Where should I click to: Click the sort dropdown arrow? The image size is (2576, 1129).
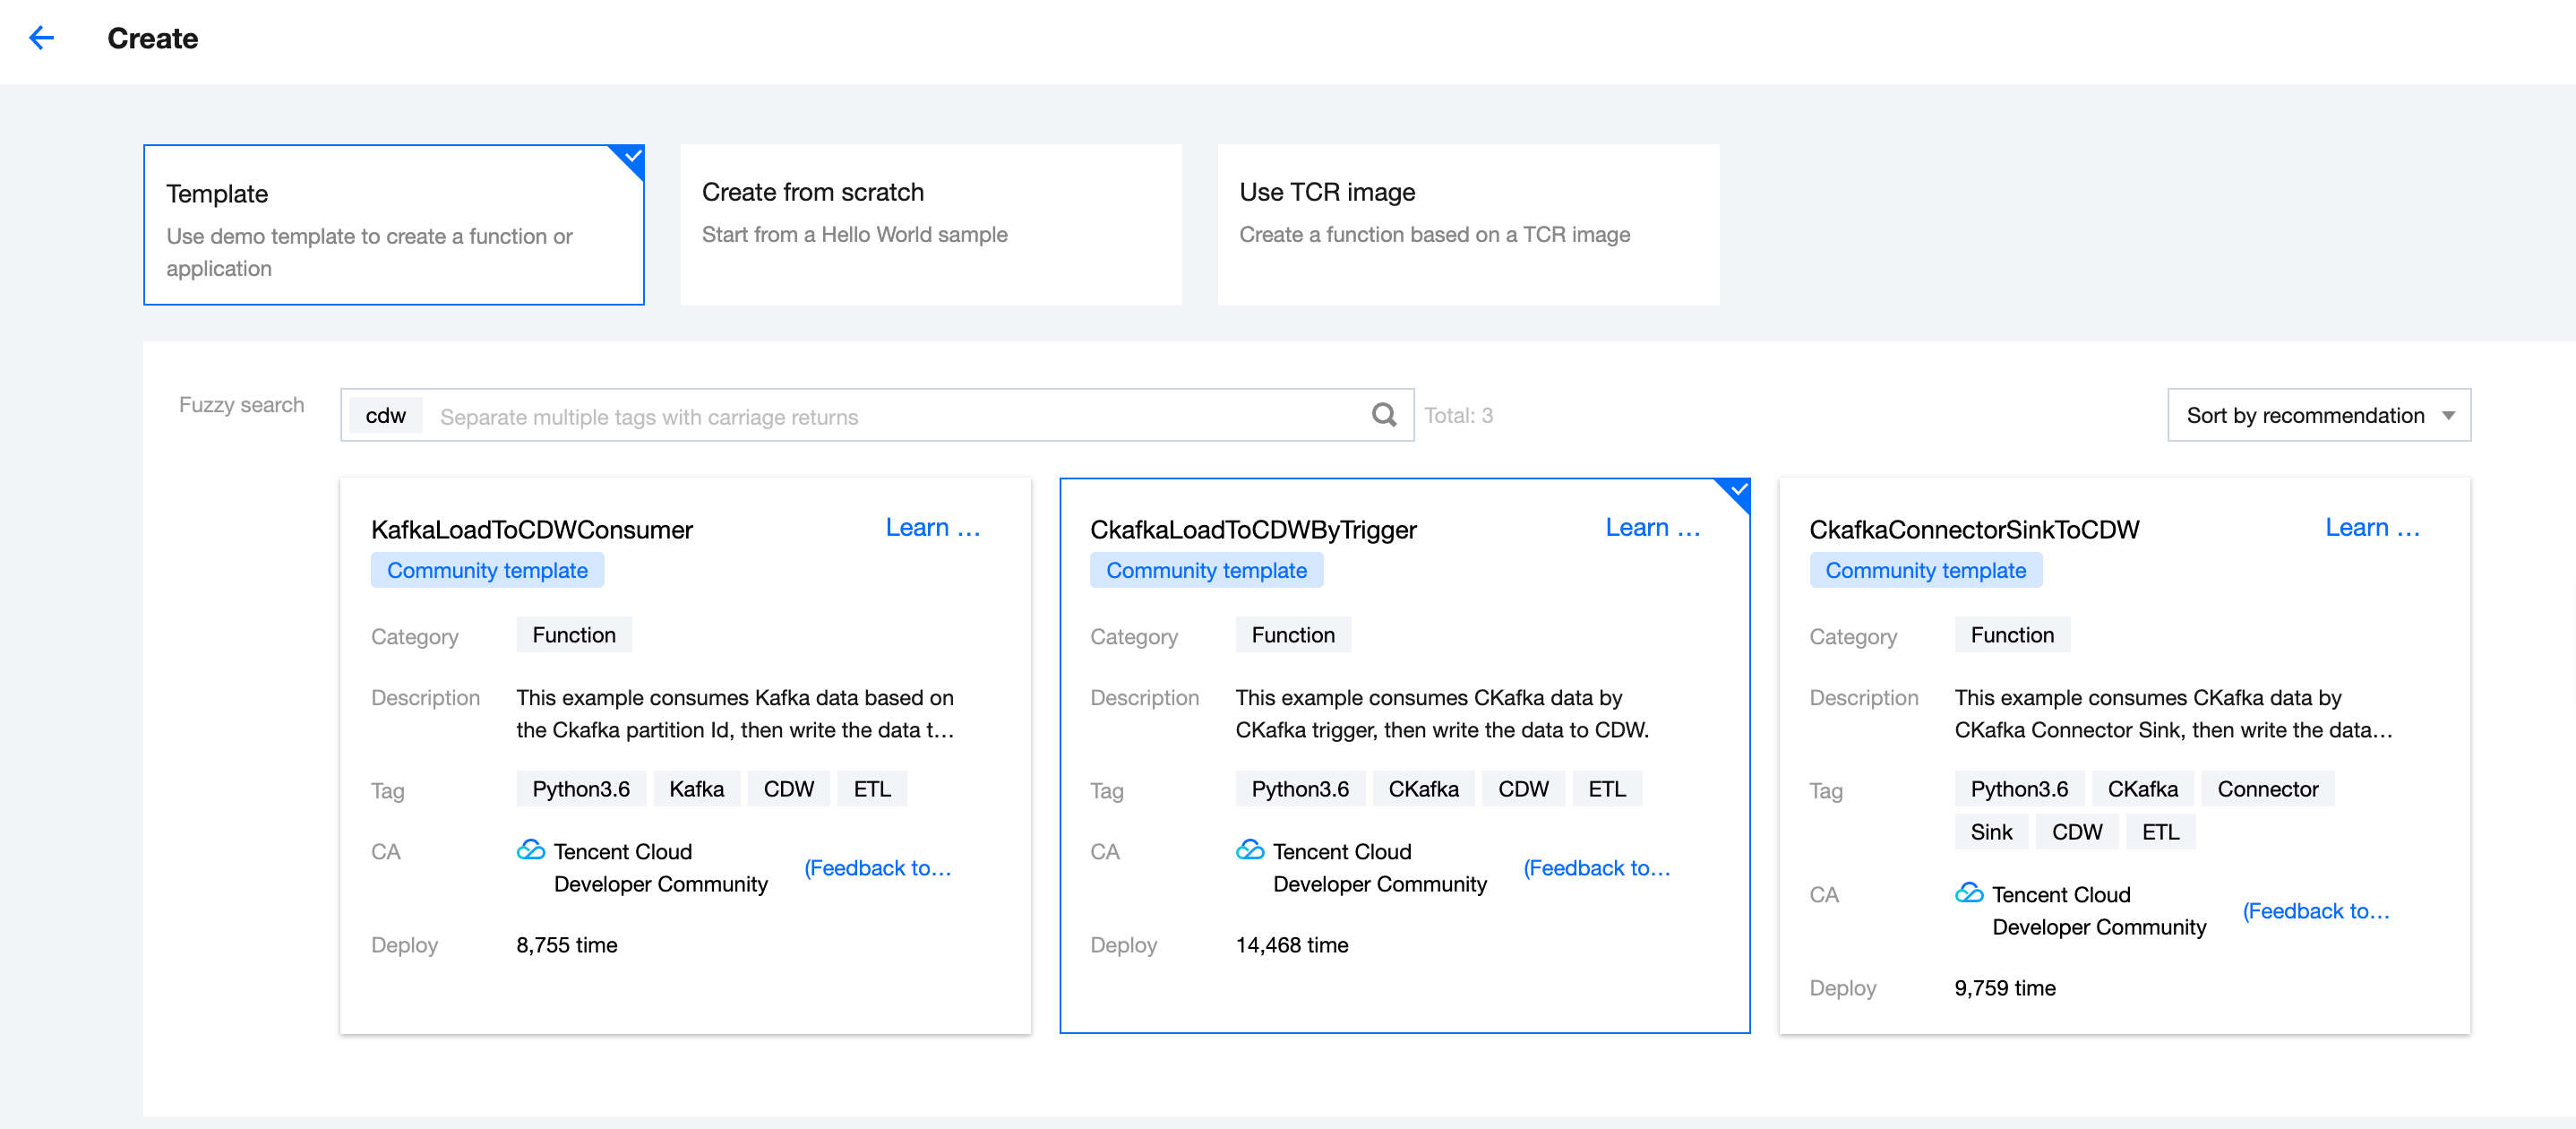point(2448,416)
